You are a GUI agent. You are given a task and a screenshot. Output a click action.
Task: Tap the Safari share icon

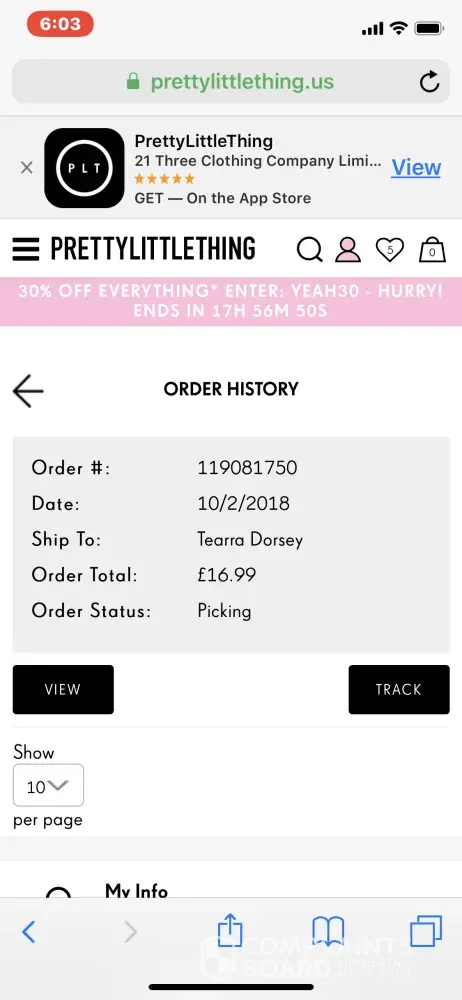pyautogui.click(x=230, y=931)
